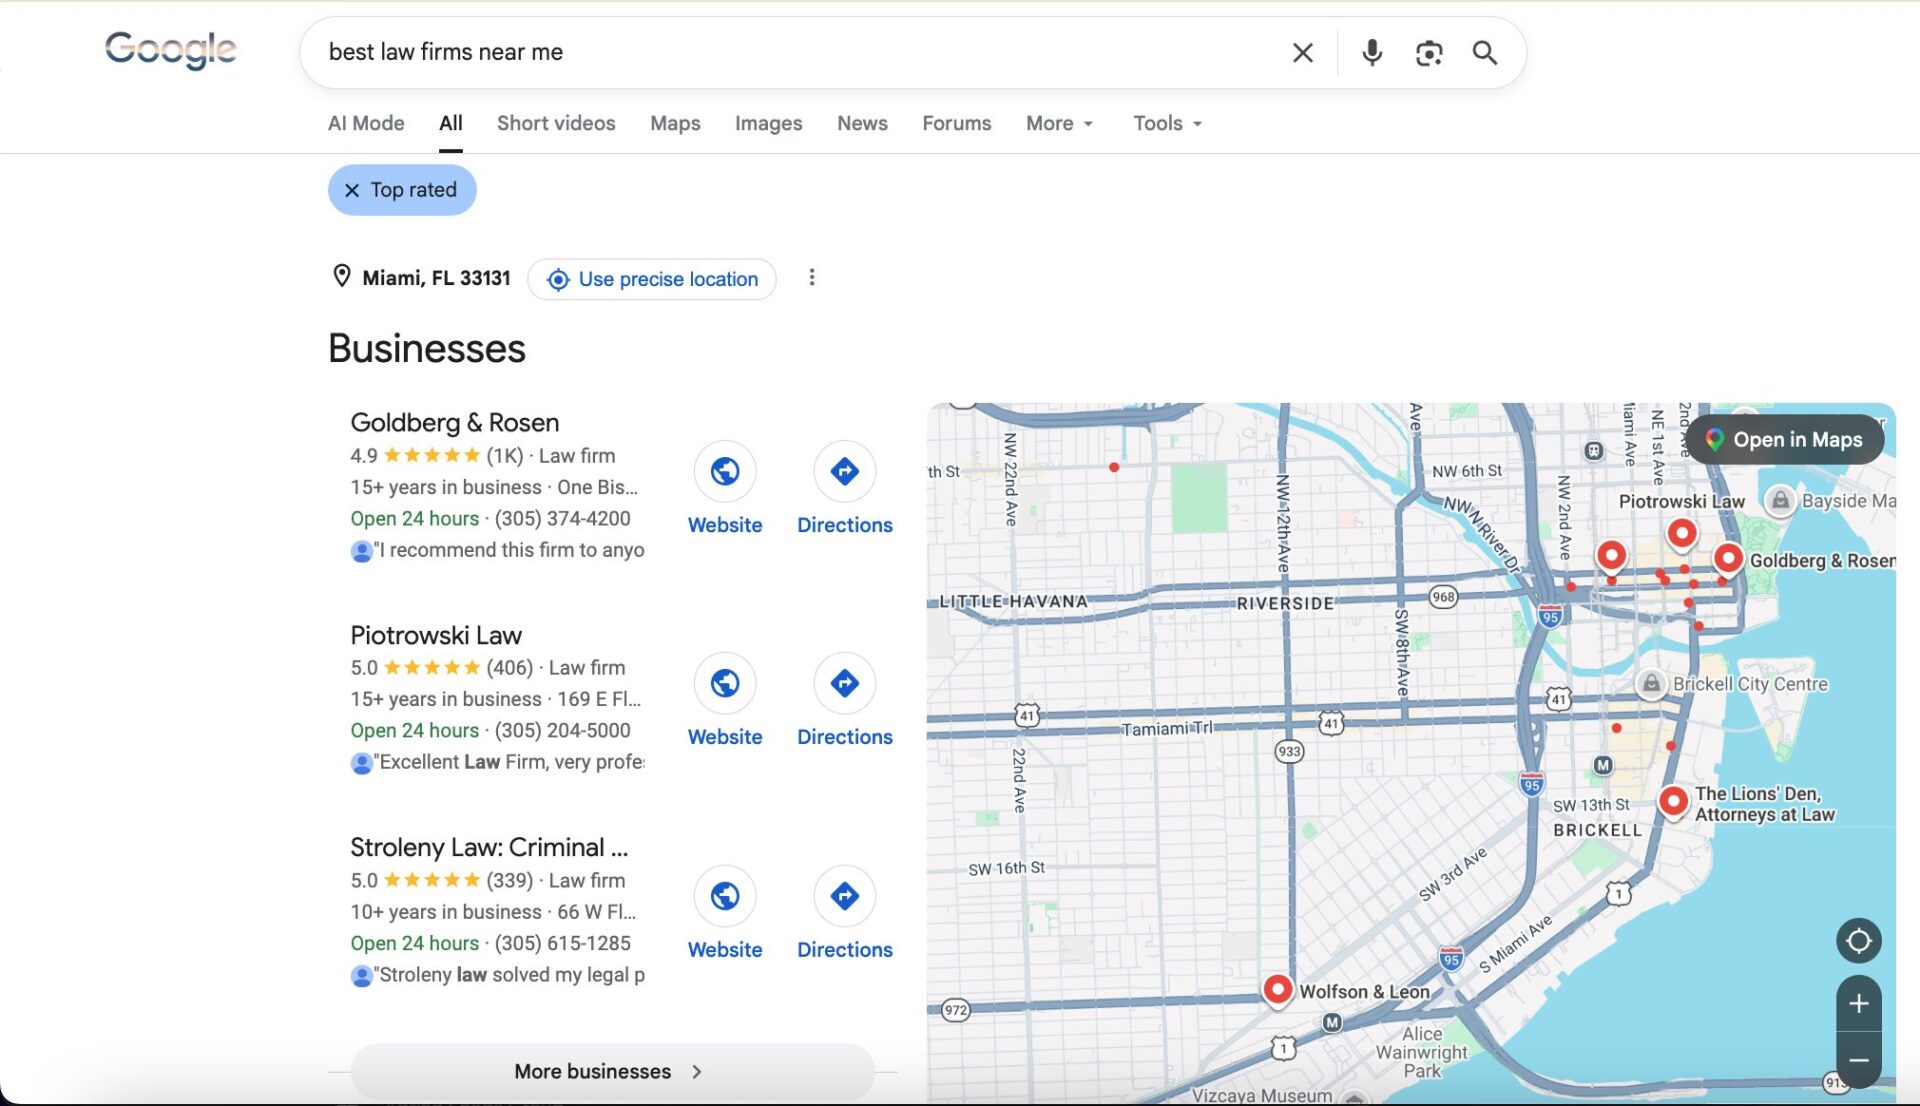Visit Piotrowski Law website icon

pyautogui.click(x=725, y=683)
